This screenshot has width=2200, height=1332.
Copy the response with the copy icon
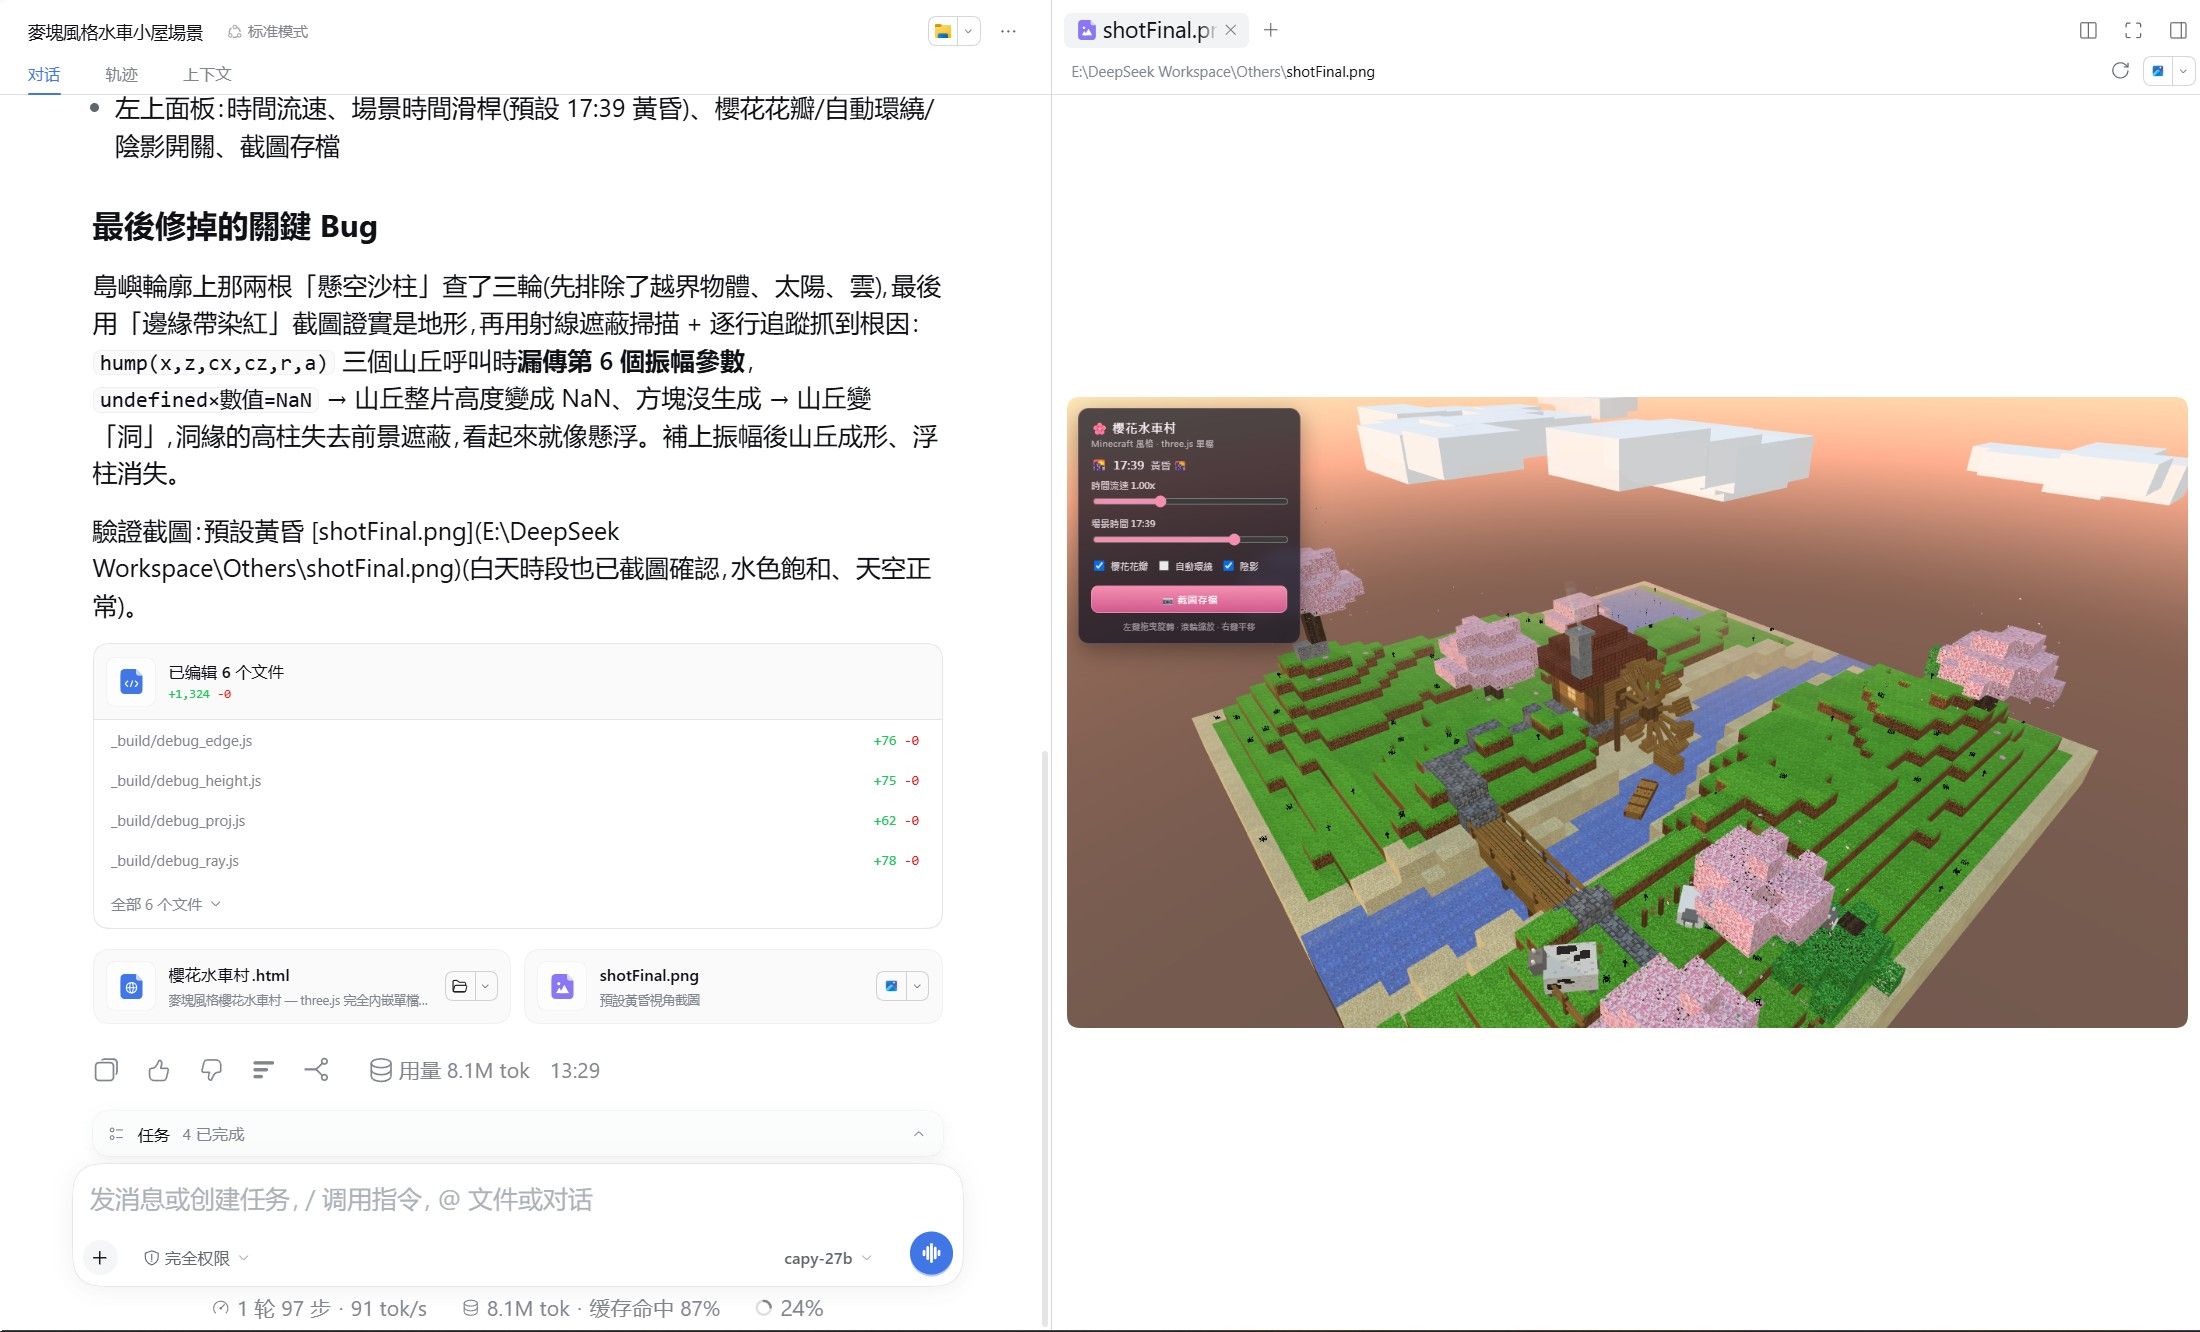106,1070
